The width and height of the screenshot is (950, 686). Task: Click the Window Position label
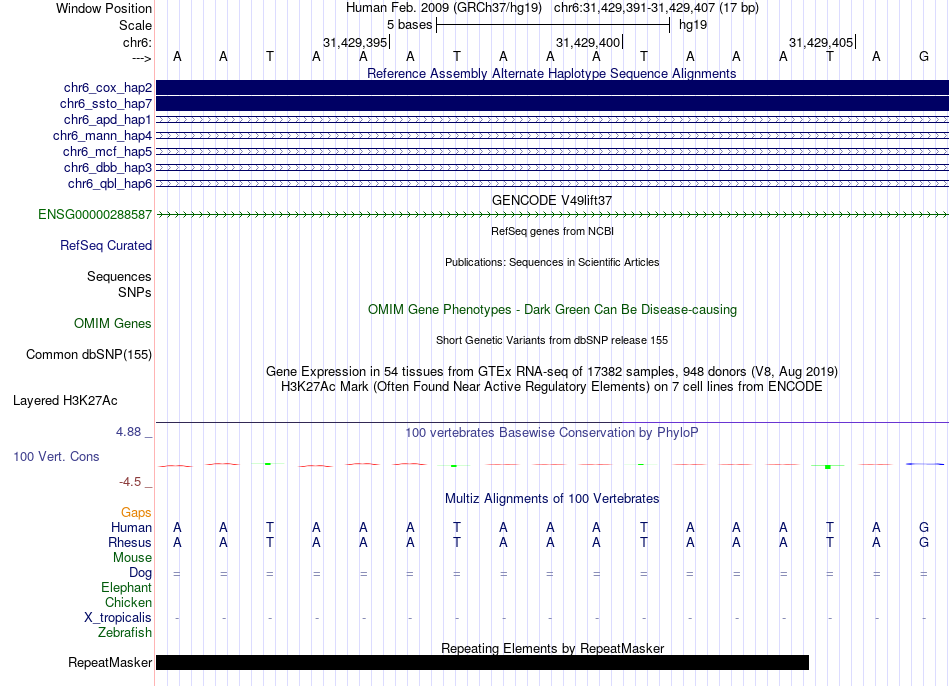pyautogui.click(x=104, y=8)
